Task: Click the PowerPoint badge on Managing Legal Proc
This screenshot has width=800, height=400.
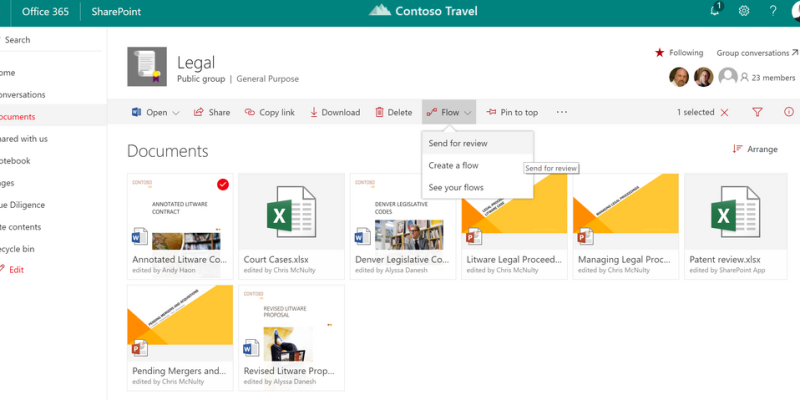Action: tap(585, 237)
